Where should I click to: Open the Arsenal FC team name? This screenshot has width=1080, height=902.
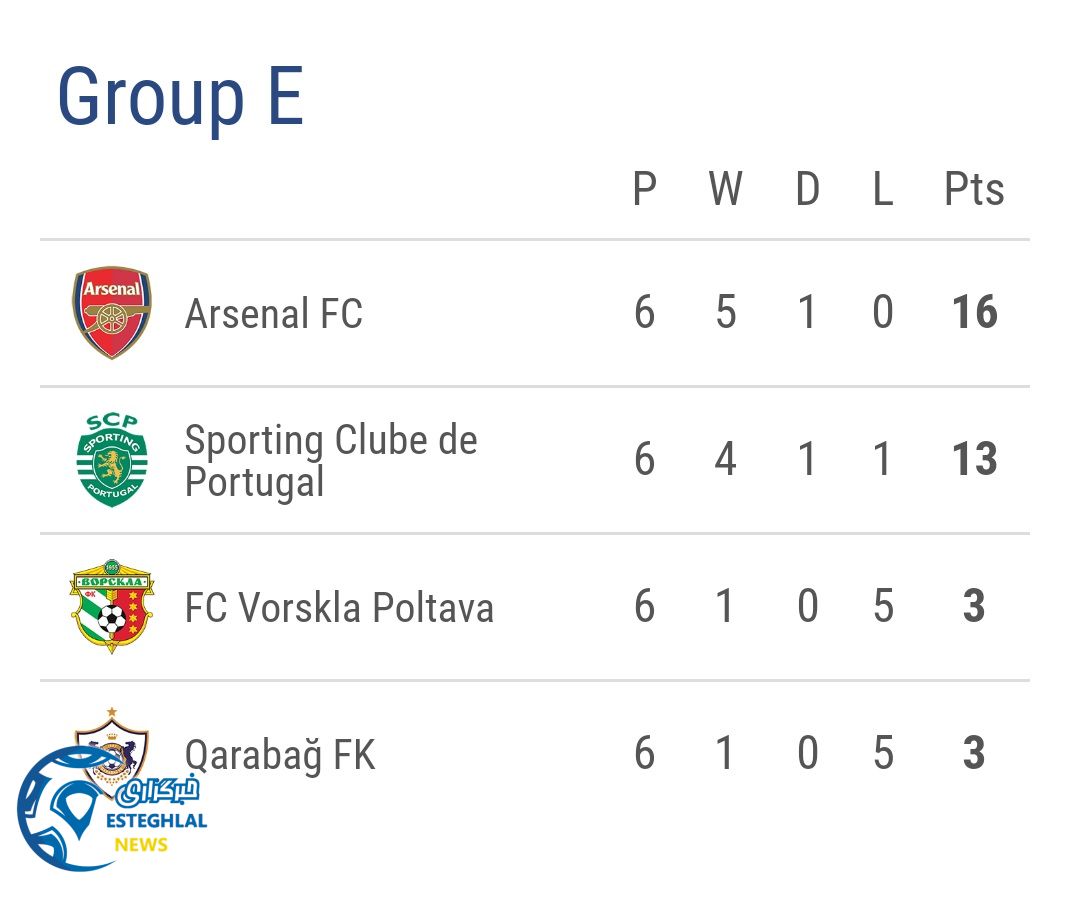click(273, 314)
